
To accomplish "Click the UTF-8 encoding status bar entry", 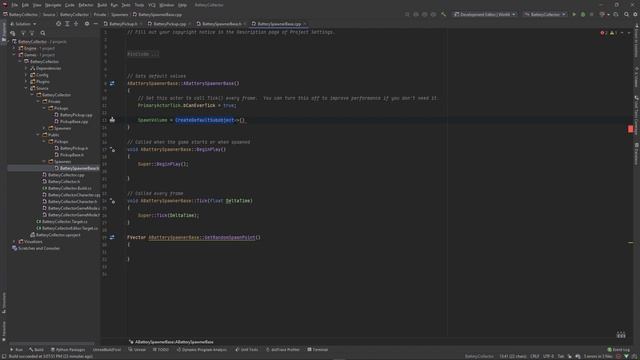I will coord(548,356).
